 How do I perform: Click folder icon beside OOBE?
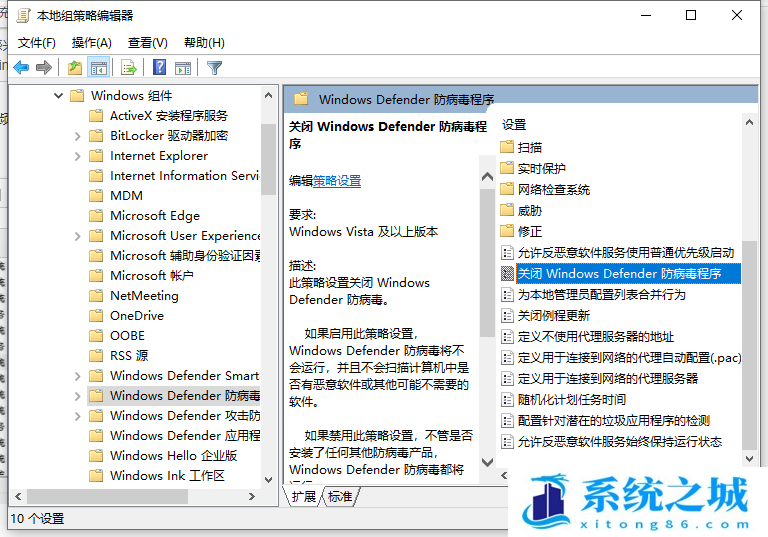point(96,335)
